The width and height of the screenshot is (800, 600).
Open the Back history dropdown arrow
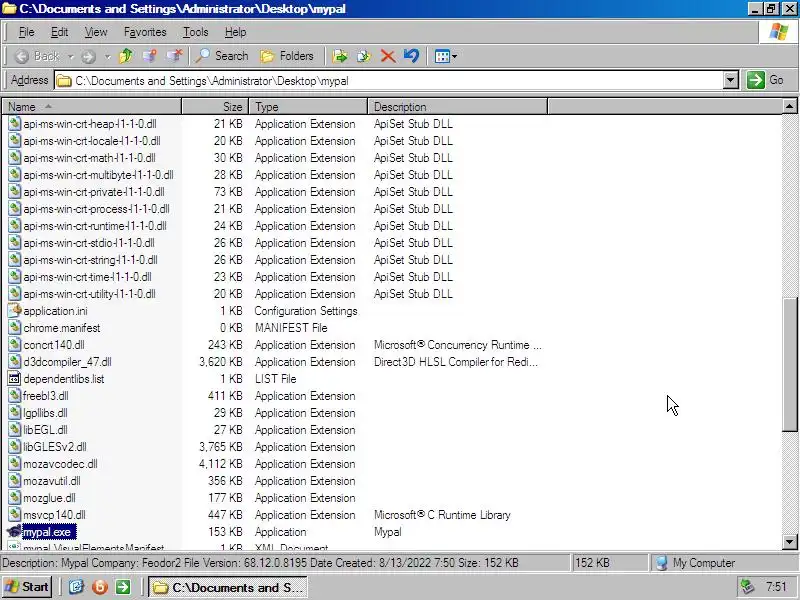(x=71, y=56)
